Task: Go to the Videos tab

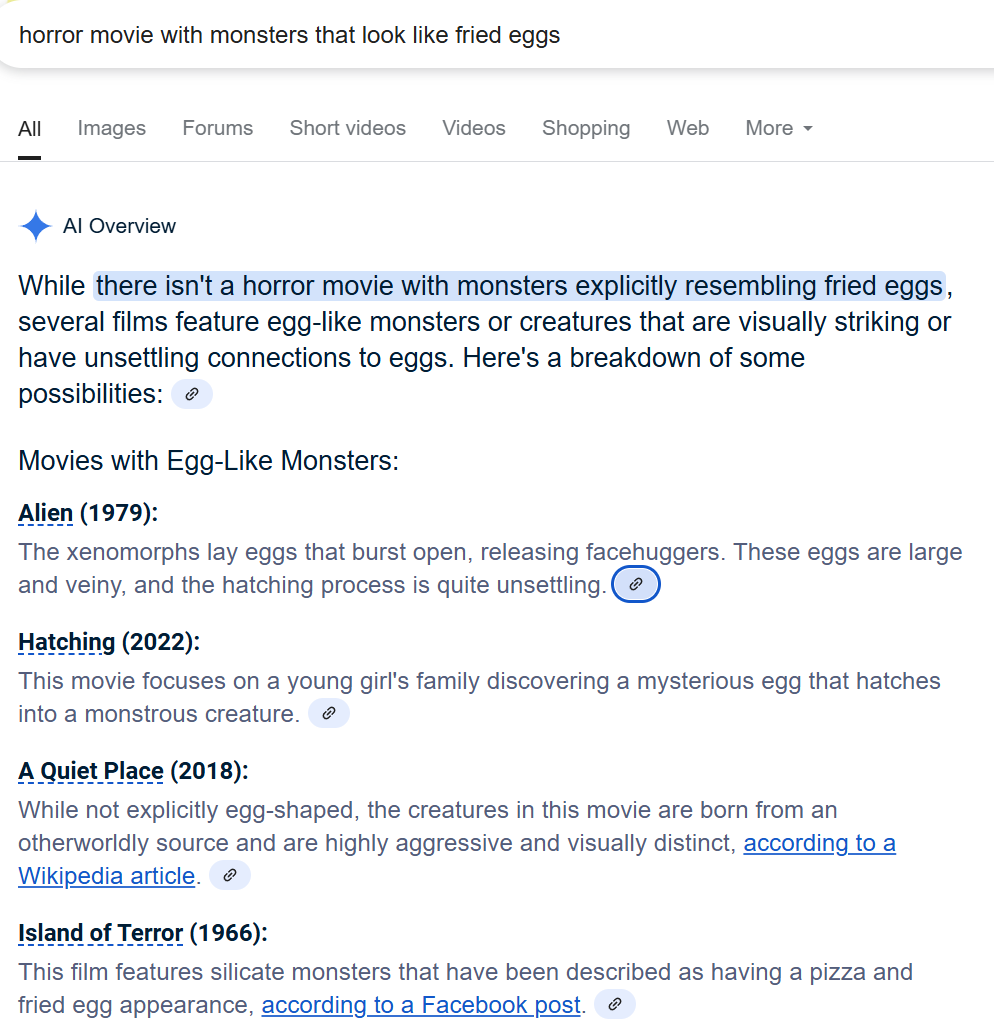Action: click(x=474, y=128)
